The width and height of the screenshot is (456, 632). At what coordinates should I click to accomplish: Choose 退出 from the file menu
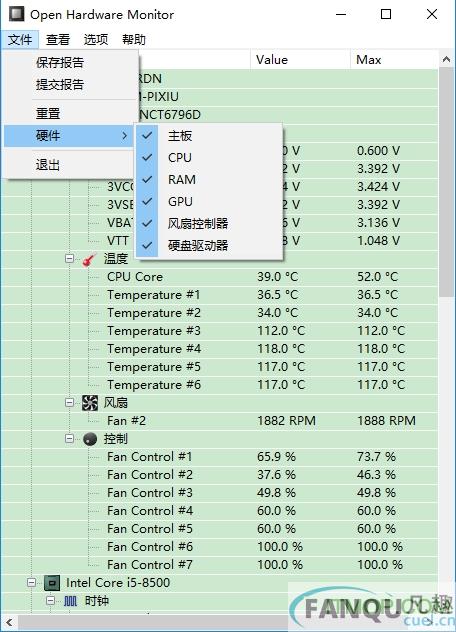pyautogui.click(x=71, y=165)
